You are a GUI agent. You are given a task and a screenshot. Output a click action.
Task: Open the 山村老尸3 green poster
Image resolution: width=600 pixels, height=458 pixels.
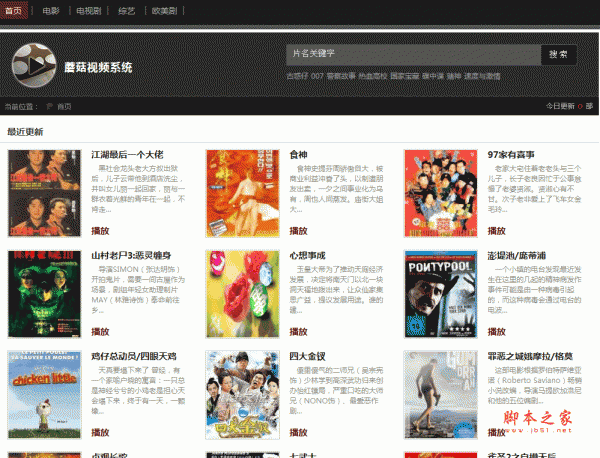[x=44, y=294]
